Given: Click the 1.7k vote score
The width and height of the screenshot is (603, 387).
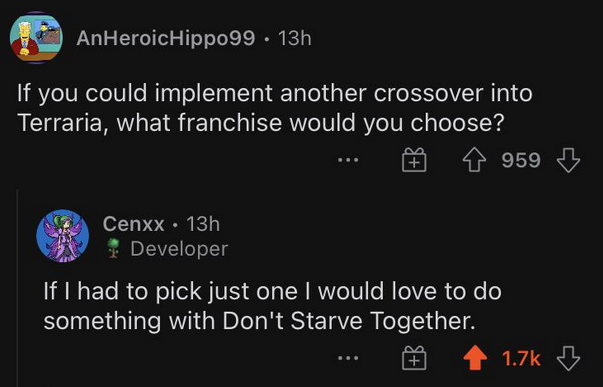Looking at the screenshot, I should pos(521,359).
